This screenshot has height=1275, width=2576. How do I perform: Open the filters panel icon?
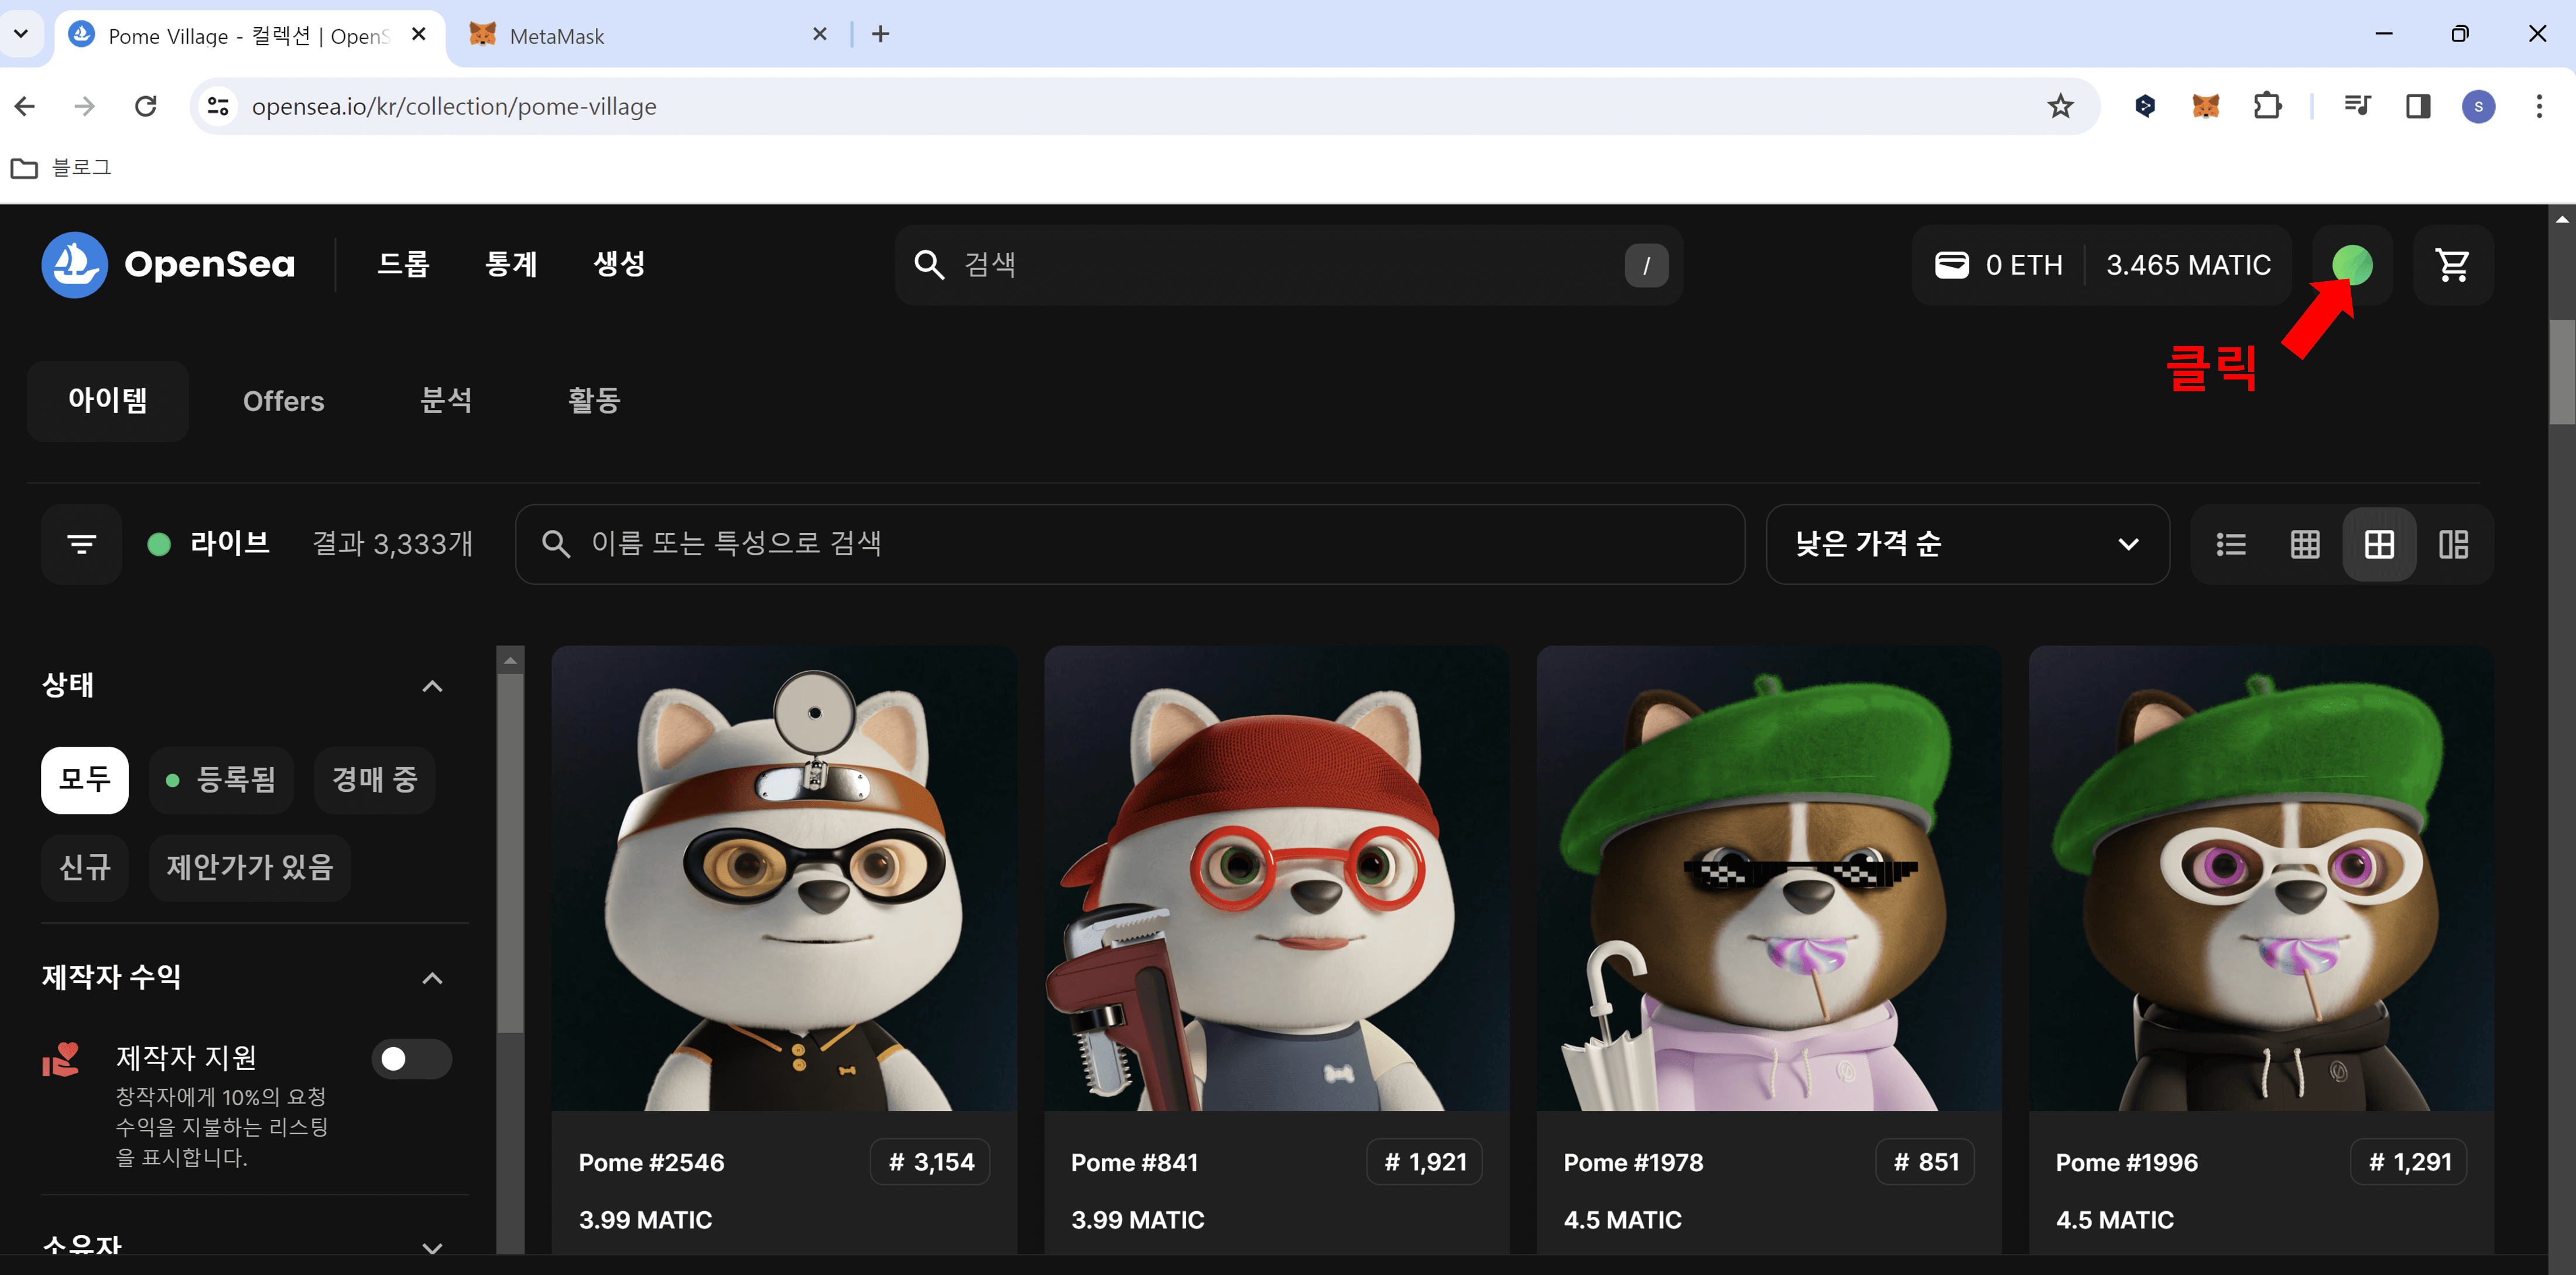click(80, 543)
